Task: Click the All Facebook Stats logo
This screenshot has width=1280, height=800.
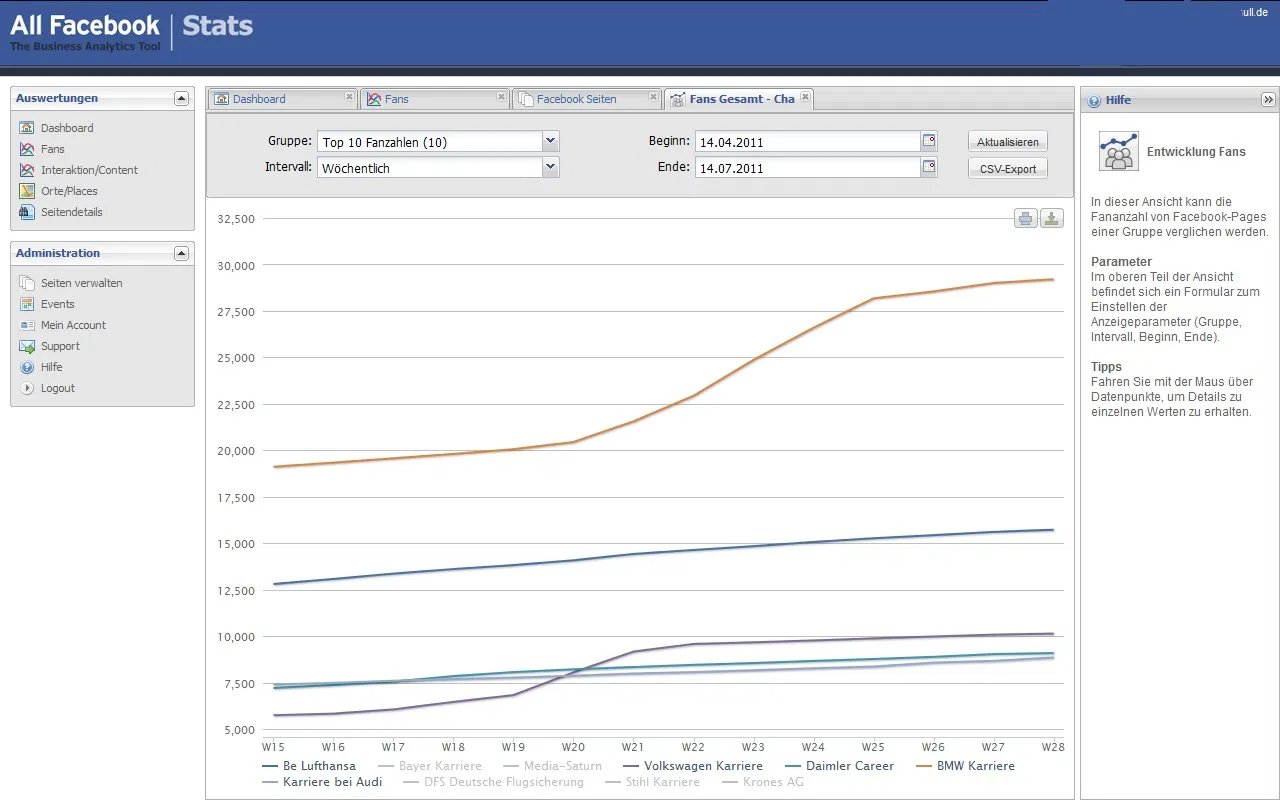Action: pos(131,32)
